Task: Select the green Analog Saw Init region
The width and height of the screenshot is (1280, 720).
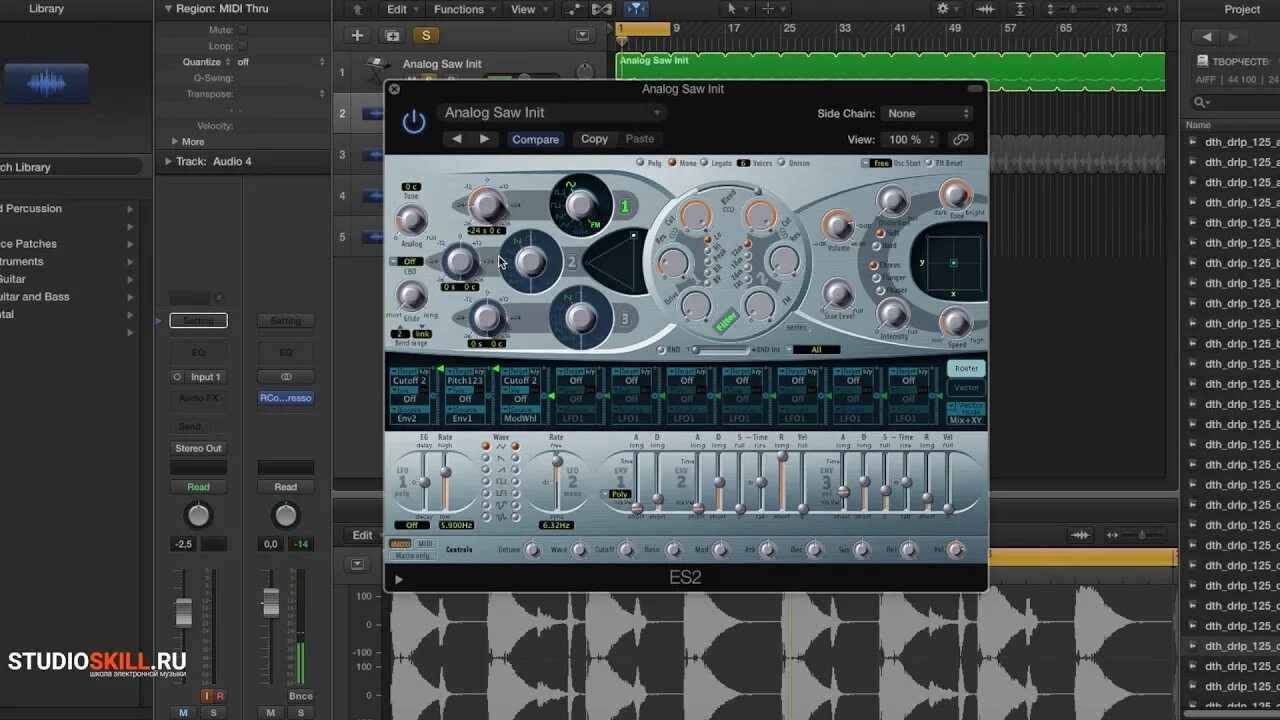Action: click(x=890, y=72)
